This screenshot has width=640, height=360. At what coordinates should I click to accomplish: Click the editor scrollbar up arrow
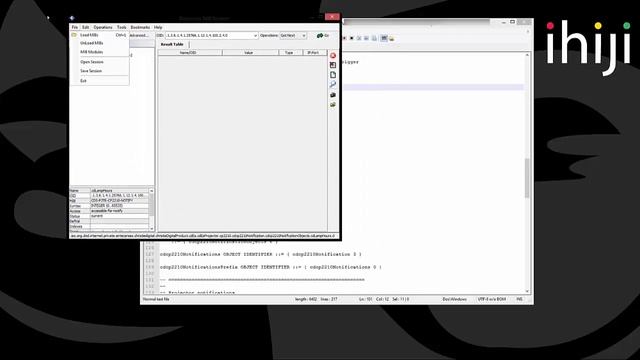[527, 55]
